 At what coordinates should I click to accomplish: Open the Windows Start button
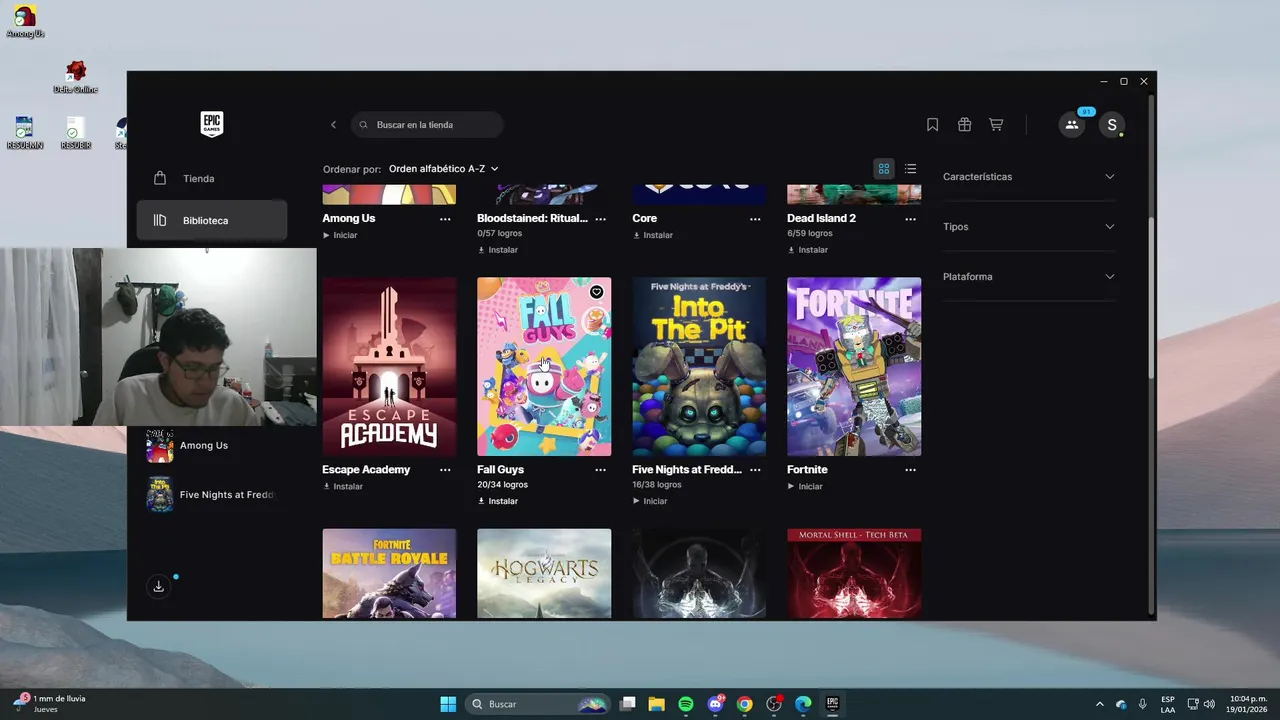448,704
